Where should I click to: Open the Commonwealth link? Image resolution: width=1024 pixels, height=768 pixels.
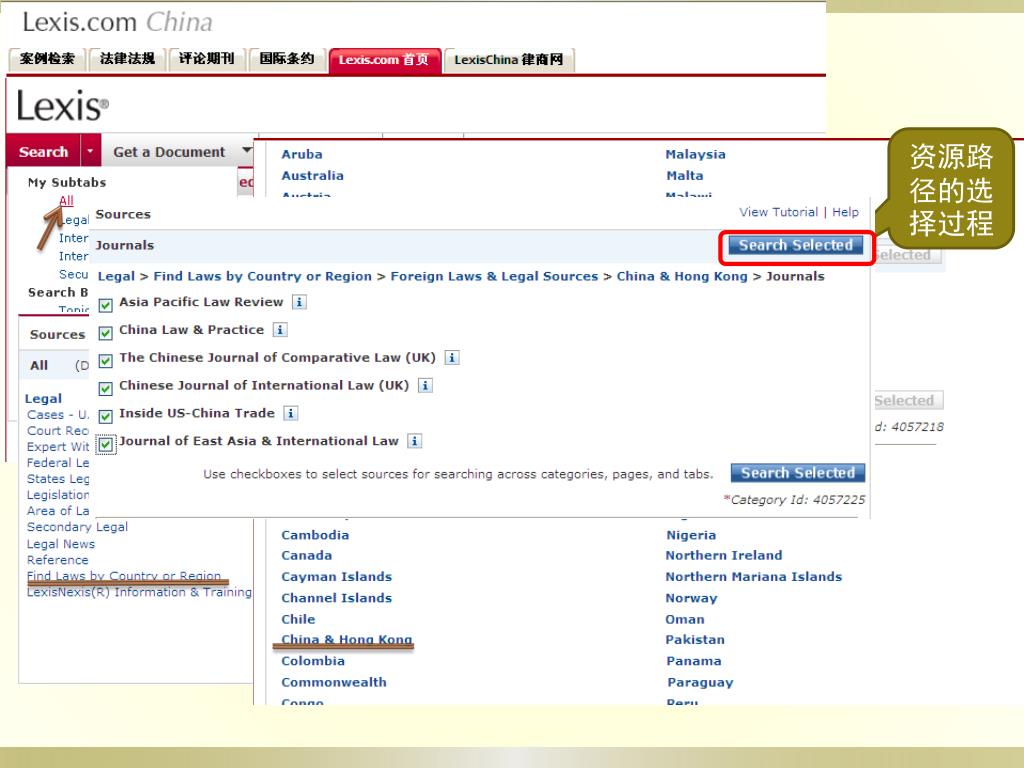[334, 682]
